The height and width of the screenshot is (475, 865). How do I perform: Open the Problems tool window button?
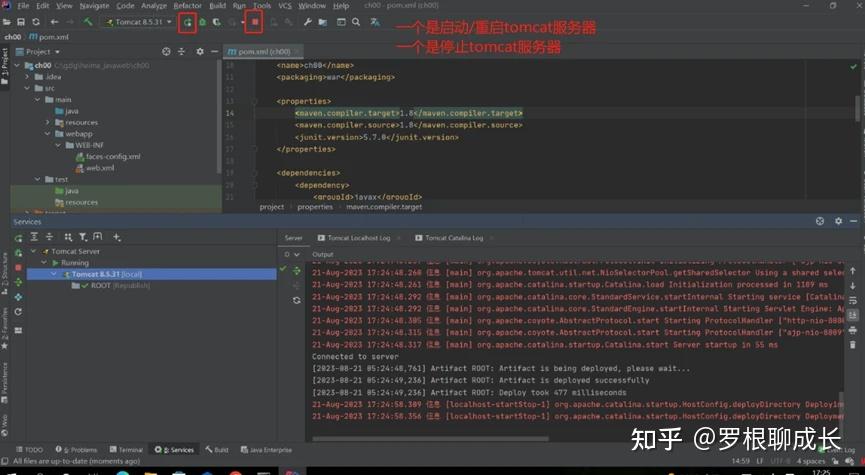(76, 450)
